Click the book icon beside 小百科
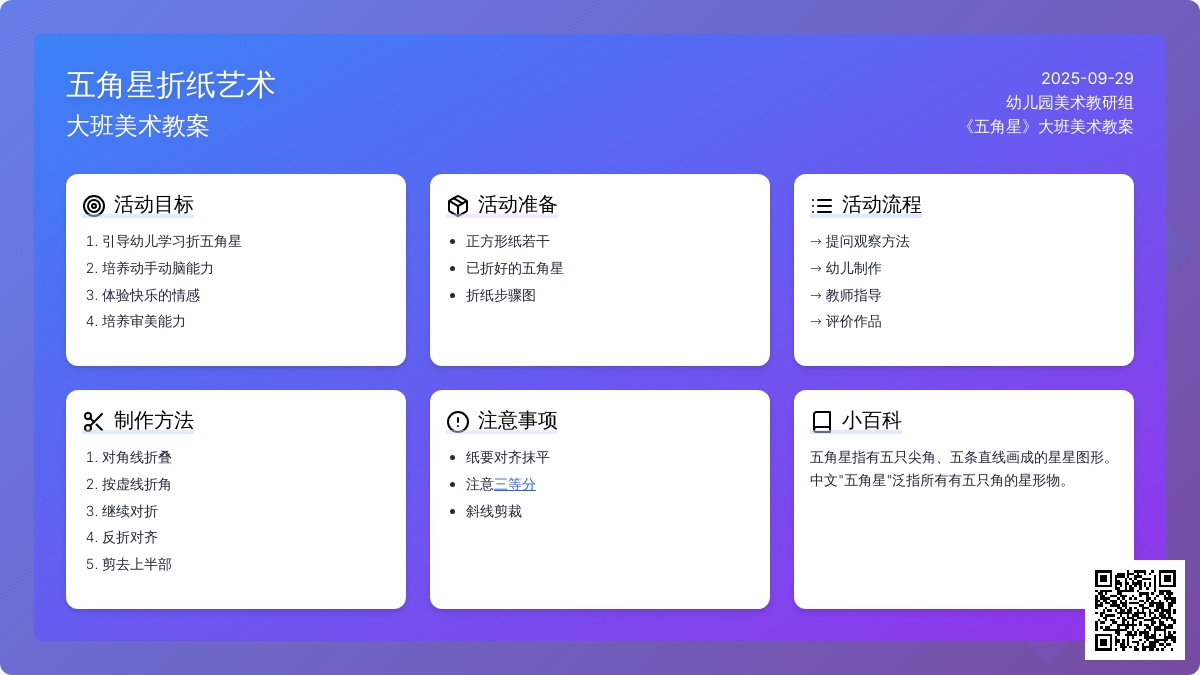The width and height of the screenshot is (1200, 675). pyautogui.click(x=822, y=422)
